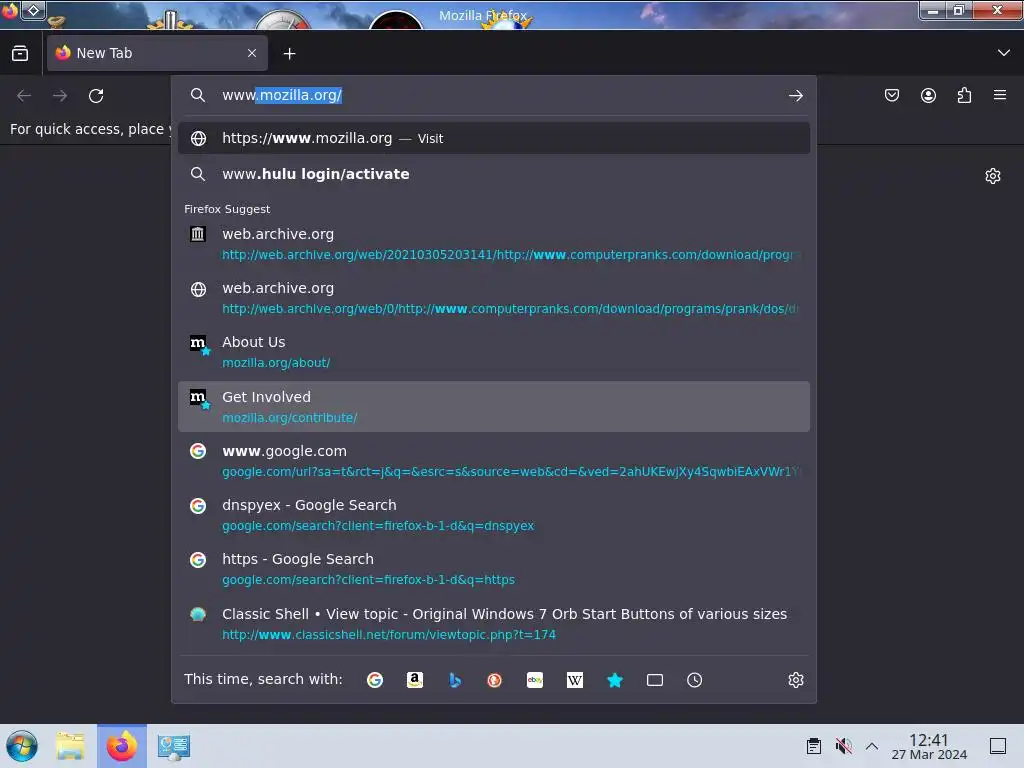Open the Start orb on taskbar
The width and height of the screenshot is (1024, 768).
pyautogui.click(x=22, y=746)
